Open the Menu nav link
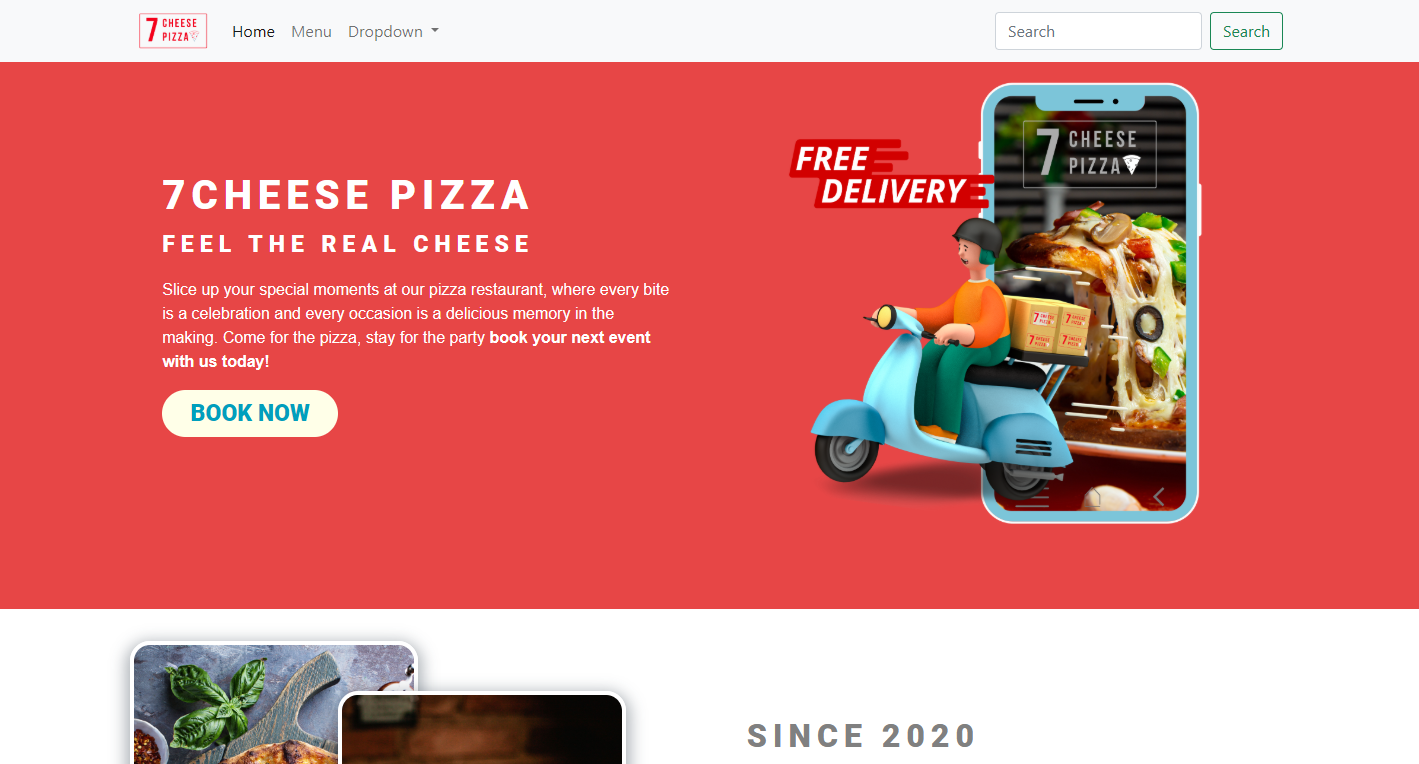 click(x=311, y=31)
